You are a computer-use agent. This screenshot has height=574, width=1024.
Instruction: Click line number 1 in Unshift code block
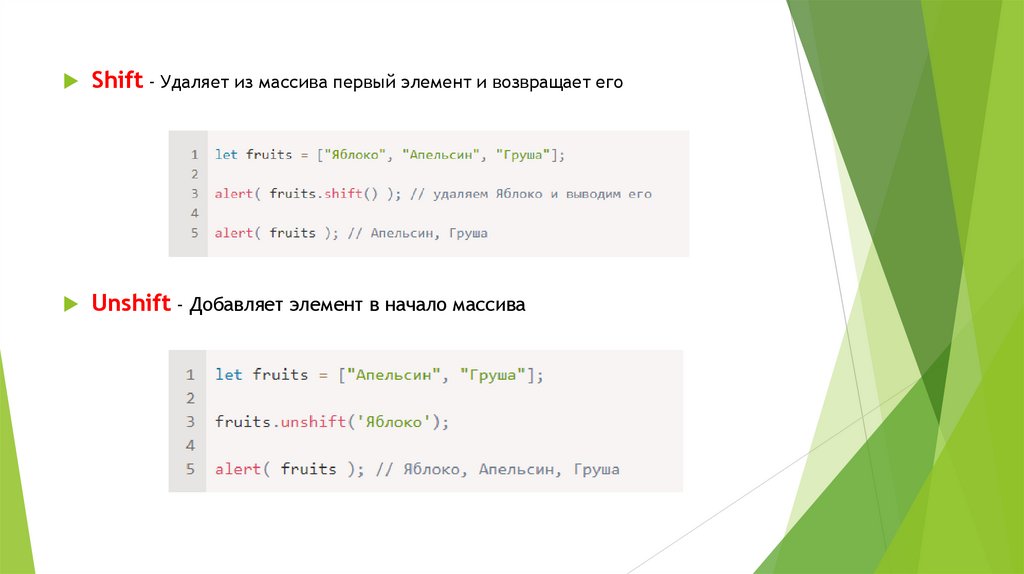click(190, 375)
